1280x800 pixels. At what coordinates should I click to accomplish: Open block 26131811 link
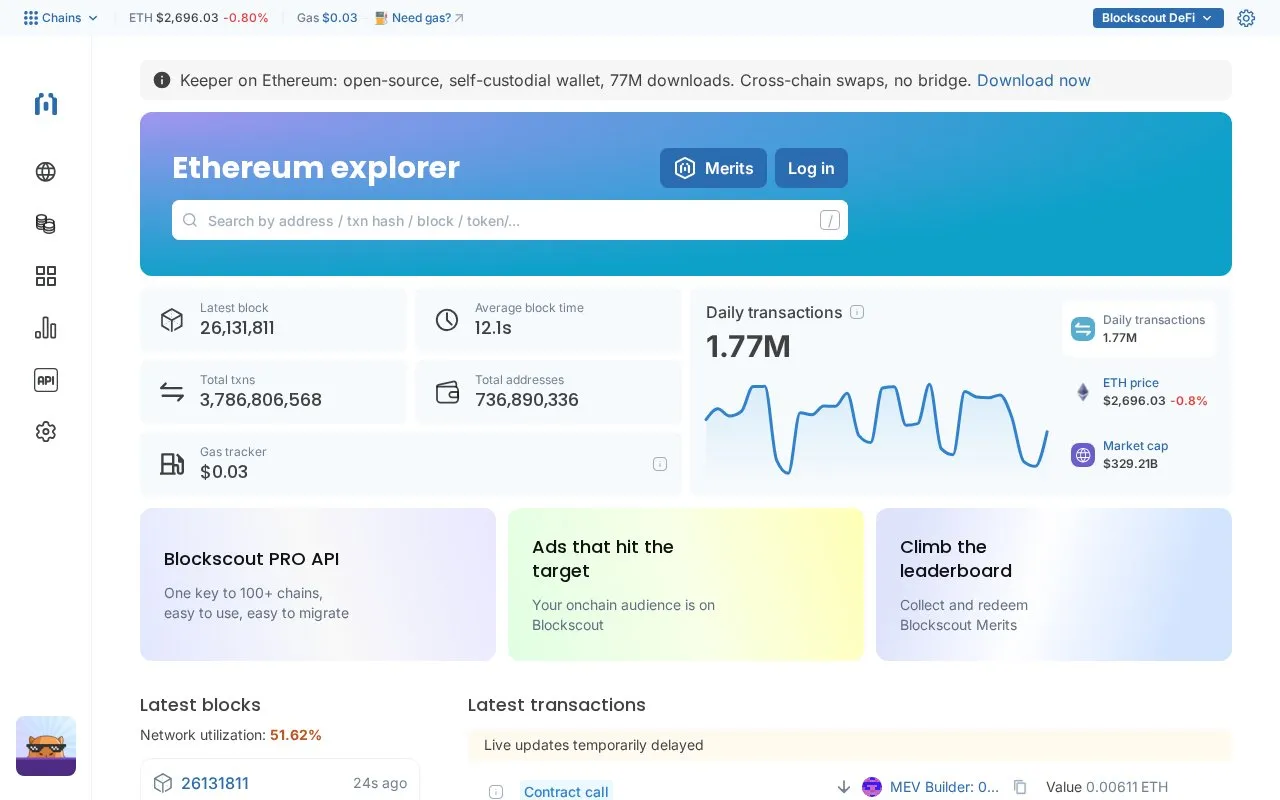click(x=215, y=783)
